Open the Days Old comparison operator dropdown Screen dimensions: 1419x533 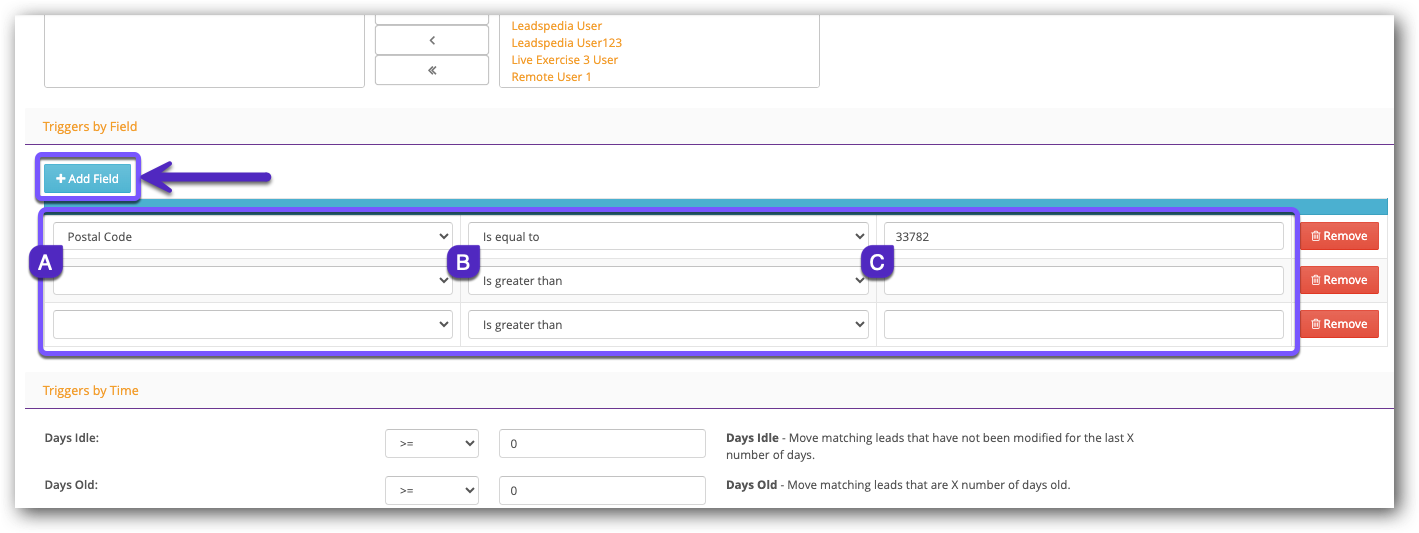coord(432,491)
